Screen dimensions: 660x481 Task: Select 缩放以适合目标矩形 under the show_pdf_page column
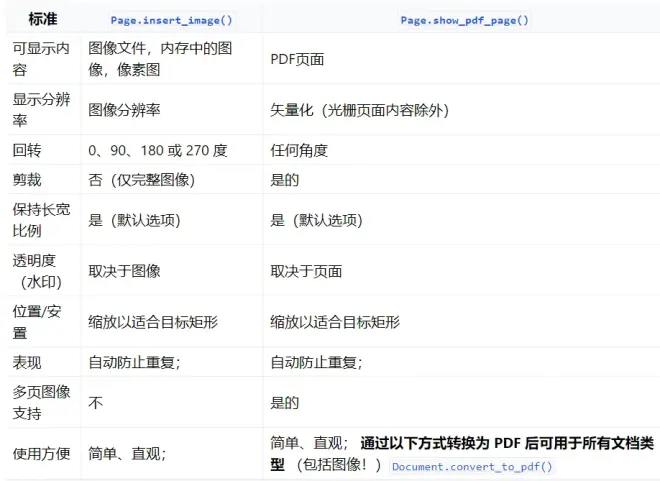335,322
